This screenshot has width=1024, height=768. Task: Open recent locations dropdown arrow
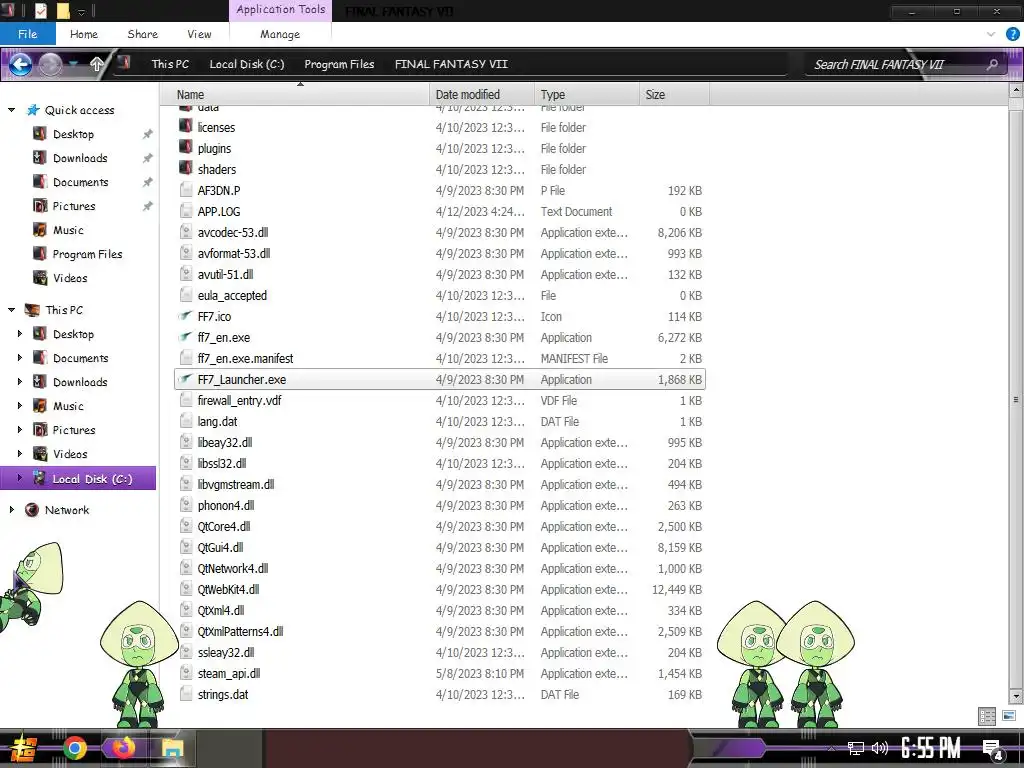[x=74, y=64]
